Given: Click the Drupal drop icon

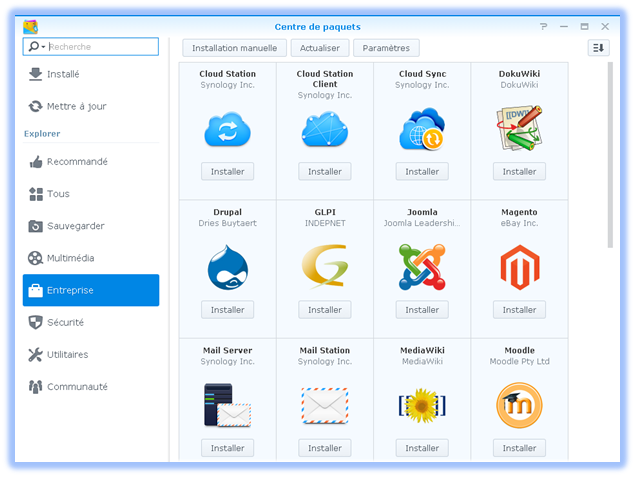Looking at the screenshot, I should coord(228,267).
